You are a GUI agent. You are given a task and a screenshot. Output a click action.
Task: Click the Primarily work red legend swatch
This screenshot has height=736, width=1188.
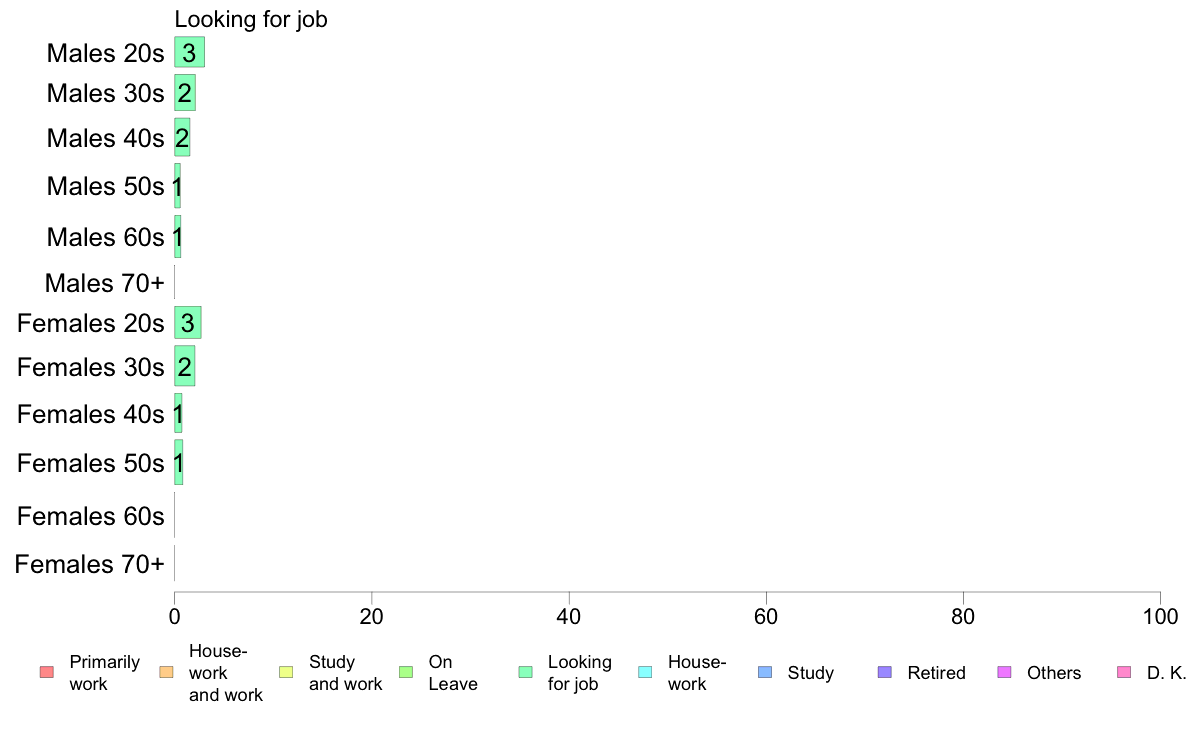(x=47, y=672)
